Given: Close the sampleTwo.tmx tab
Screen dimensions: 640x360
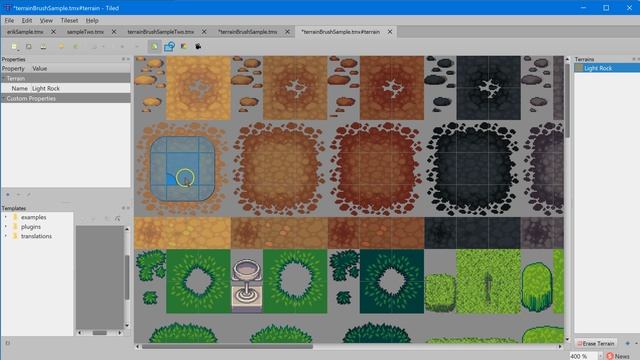Looking at the screenshot, I should tap(114, 32).
